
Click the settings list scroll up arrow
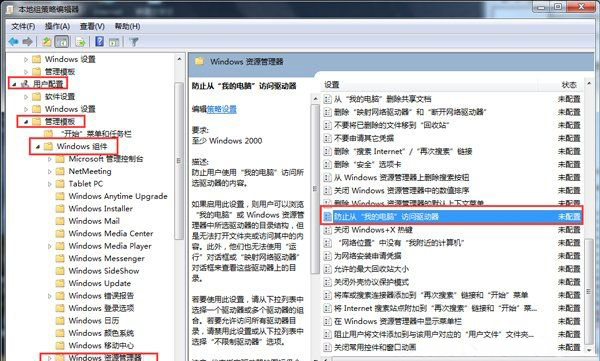click(589, 84)
